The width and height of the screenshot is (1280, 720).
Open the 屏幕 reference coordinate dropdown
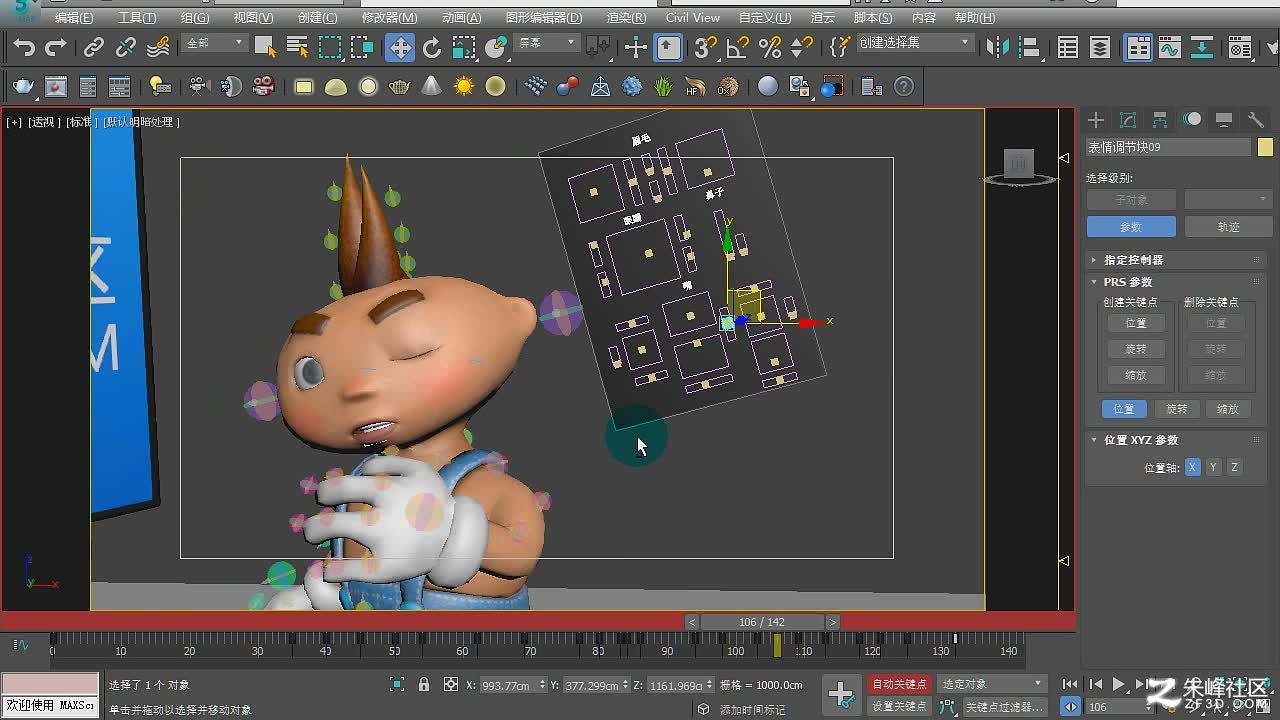point(546,43)
